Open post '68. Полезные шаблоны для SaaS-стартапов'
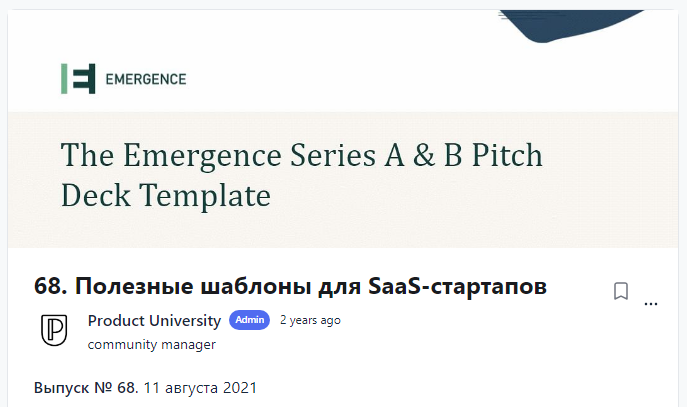 pos(290,287)
